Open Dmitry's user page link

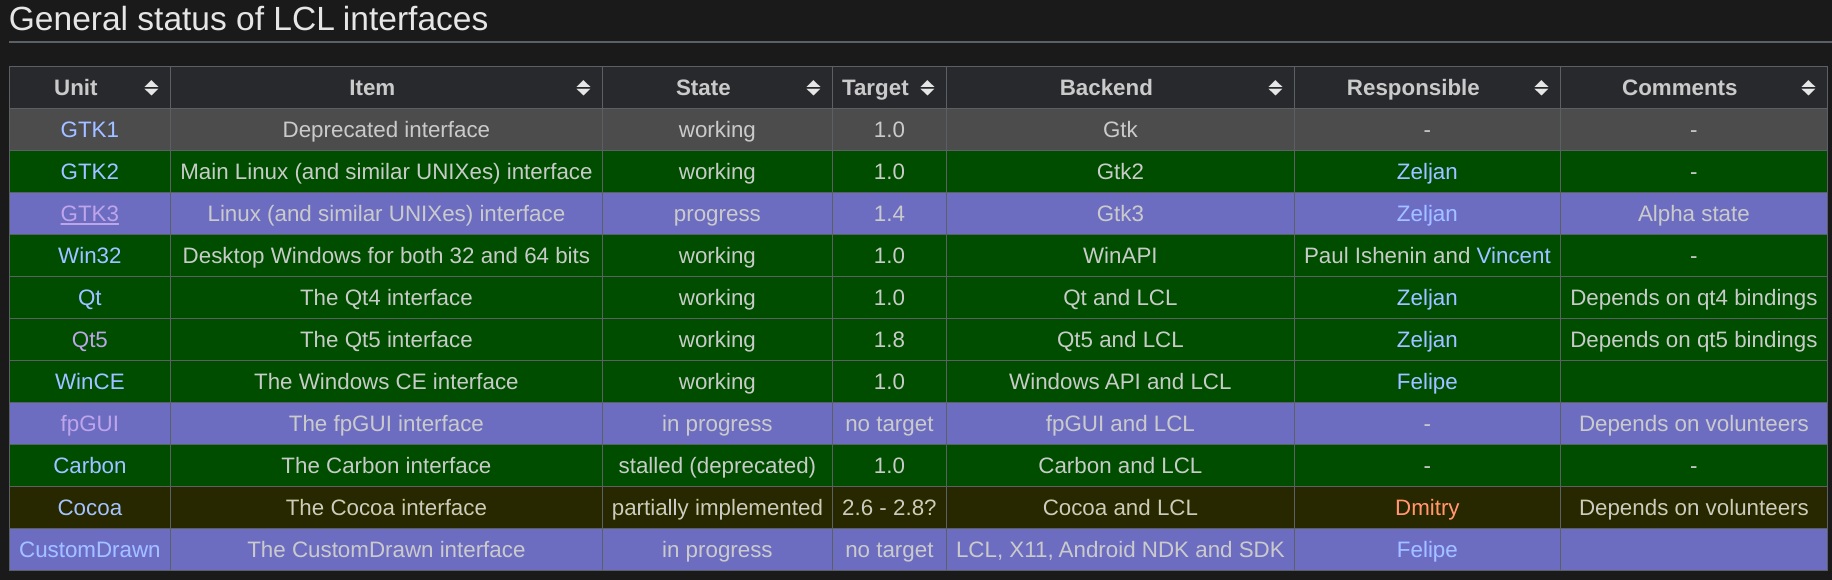pos(1427,508)
